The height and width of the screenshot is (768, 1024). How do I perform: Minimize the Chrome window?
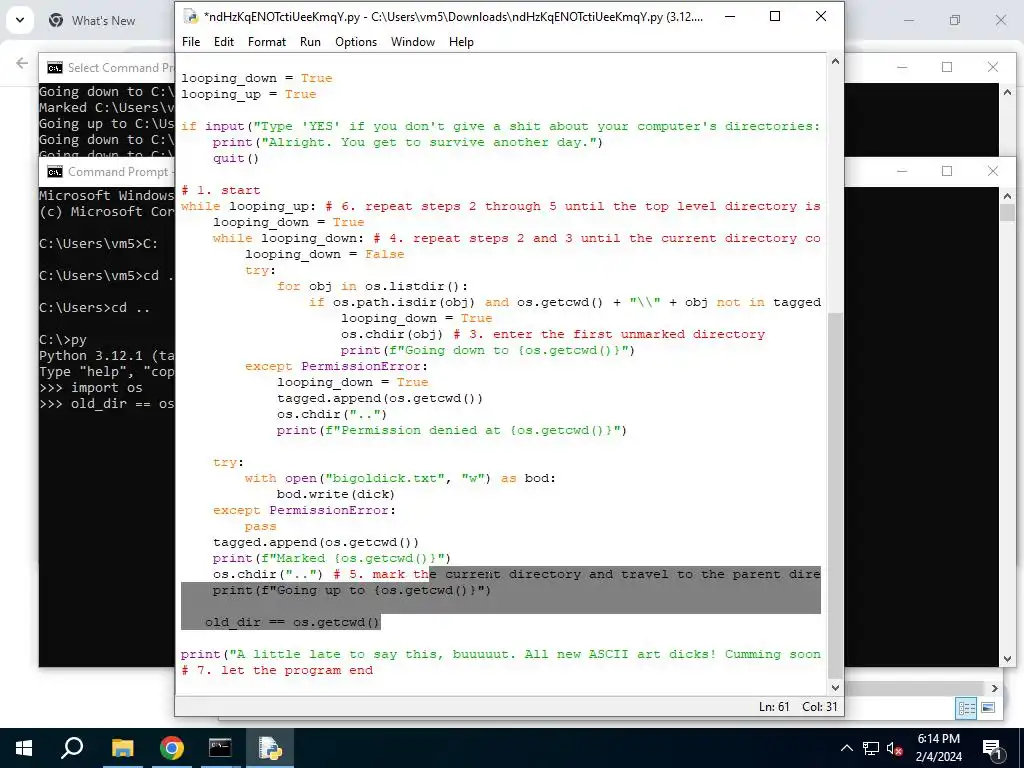click(908, 20)
